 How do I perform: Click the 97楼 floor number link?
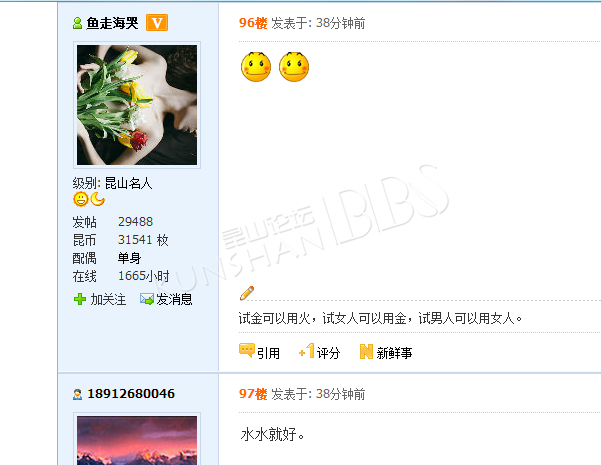click(253, 394)
